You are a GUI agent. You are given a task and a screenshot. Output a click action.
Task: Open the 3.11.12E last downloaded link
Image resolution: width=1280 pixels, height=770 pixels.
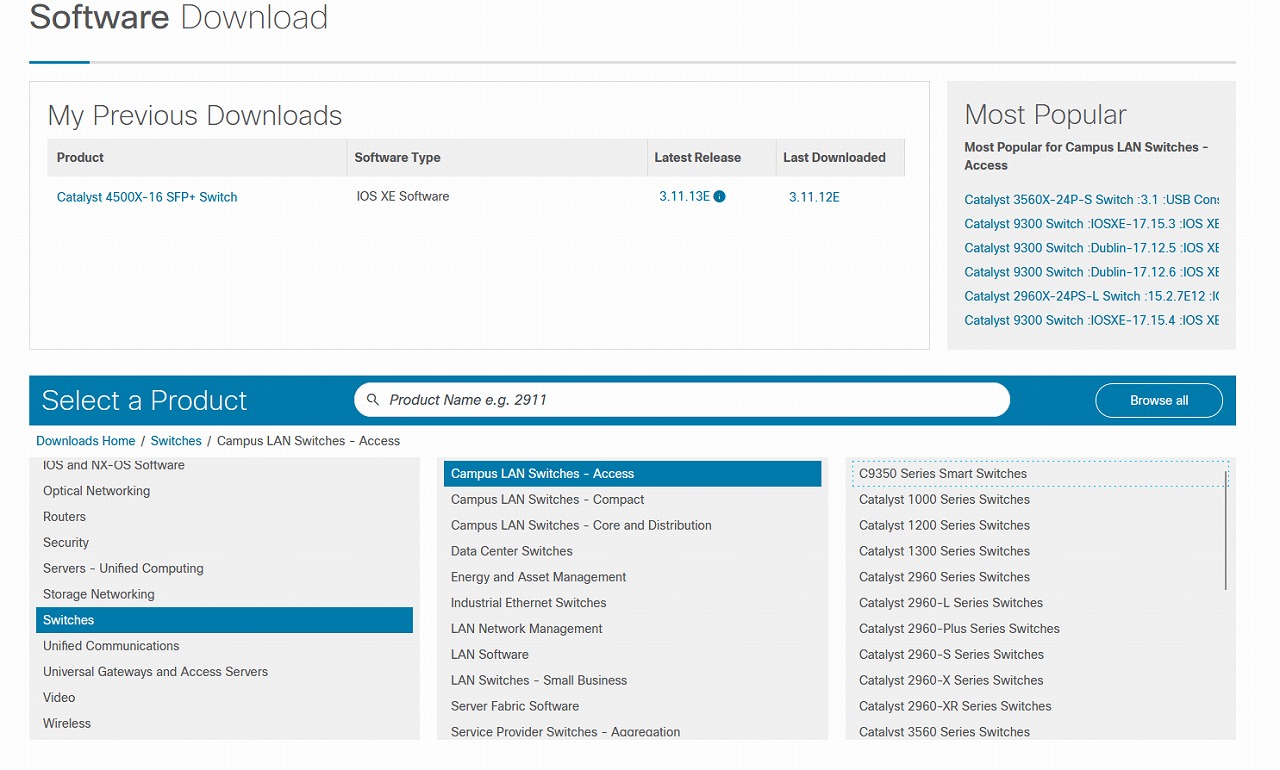click(x=814, y=197)
